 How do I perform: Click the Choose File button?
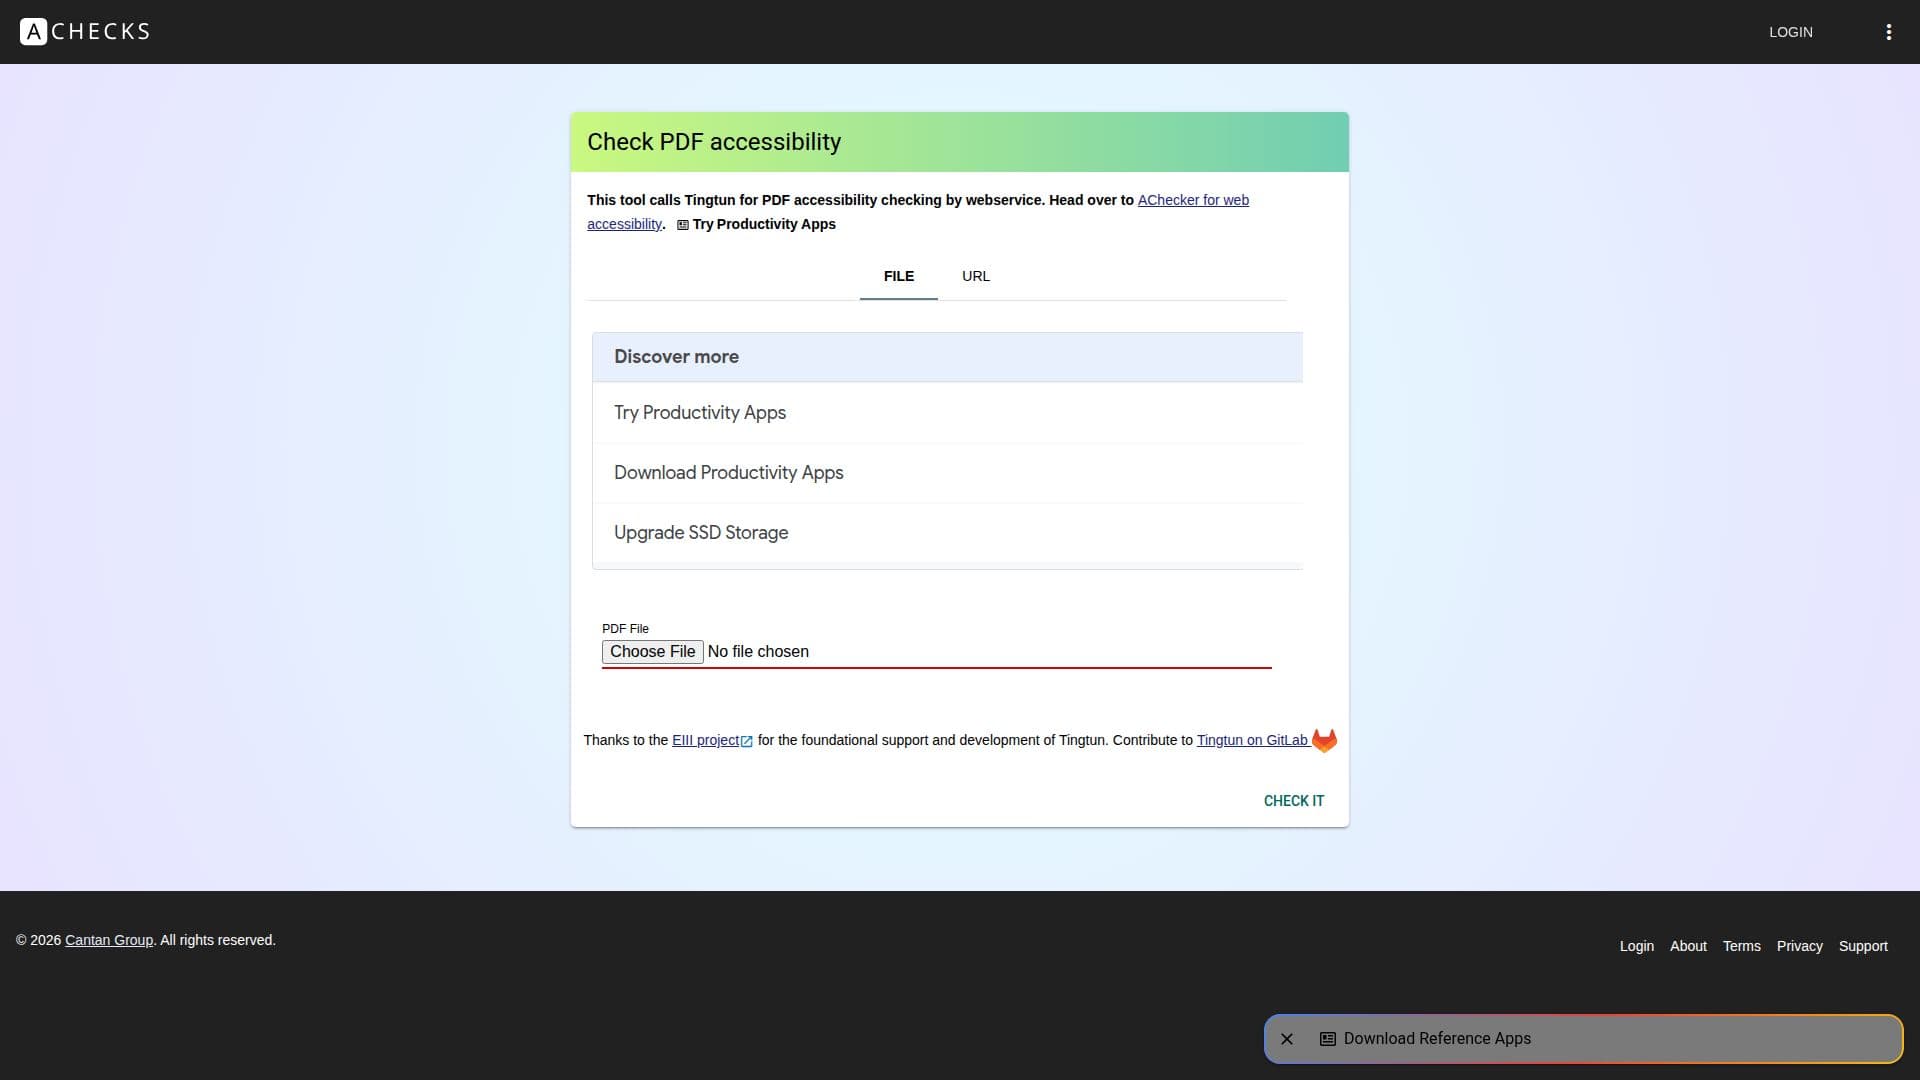tap(653, 652)
